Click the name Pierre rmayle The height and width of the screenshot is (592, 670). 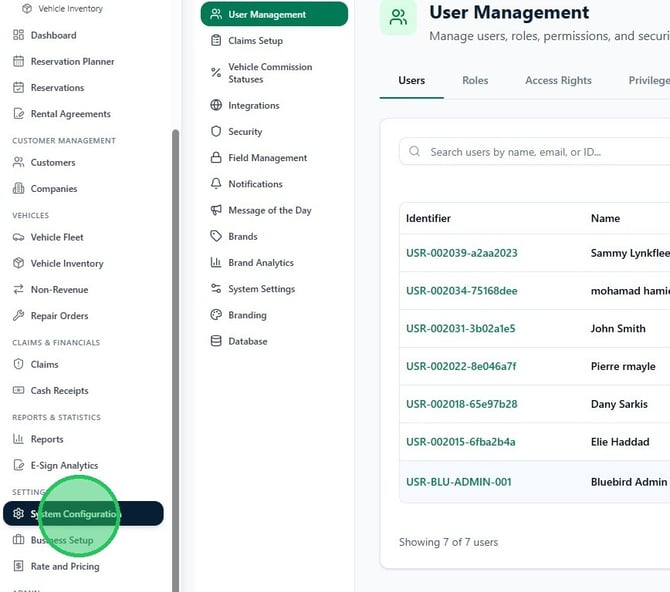(623, 366)
